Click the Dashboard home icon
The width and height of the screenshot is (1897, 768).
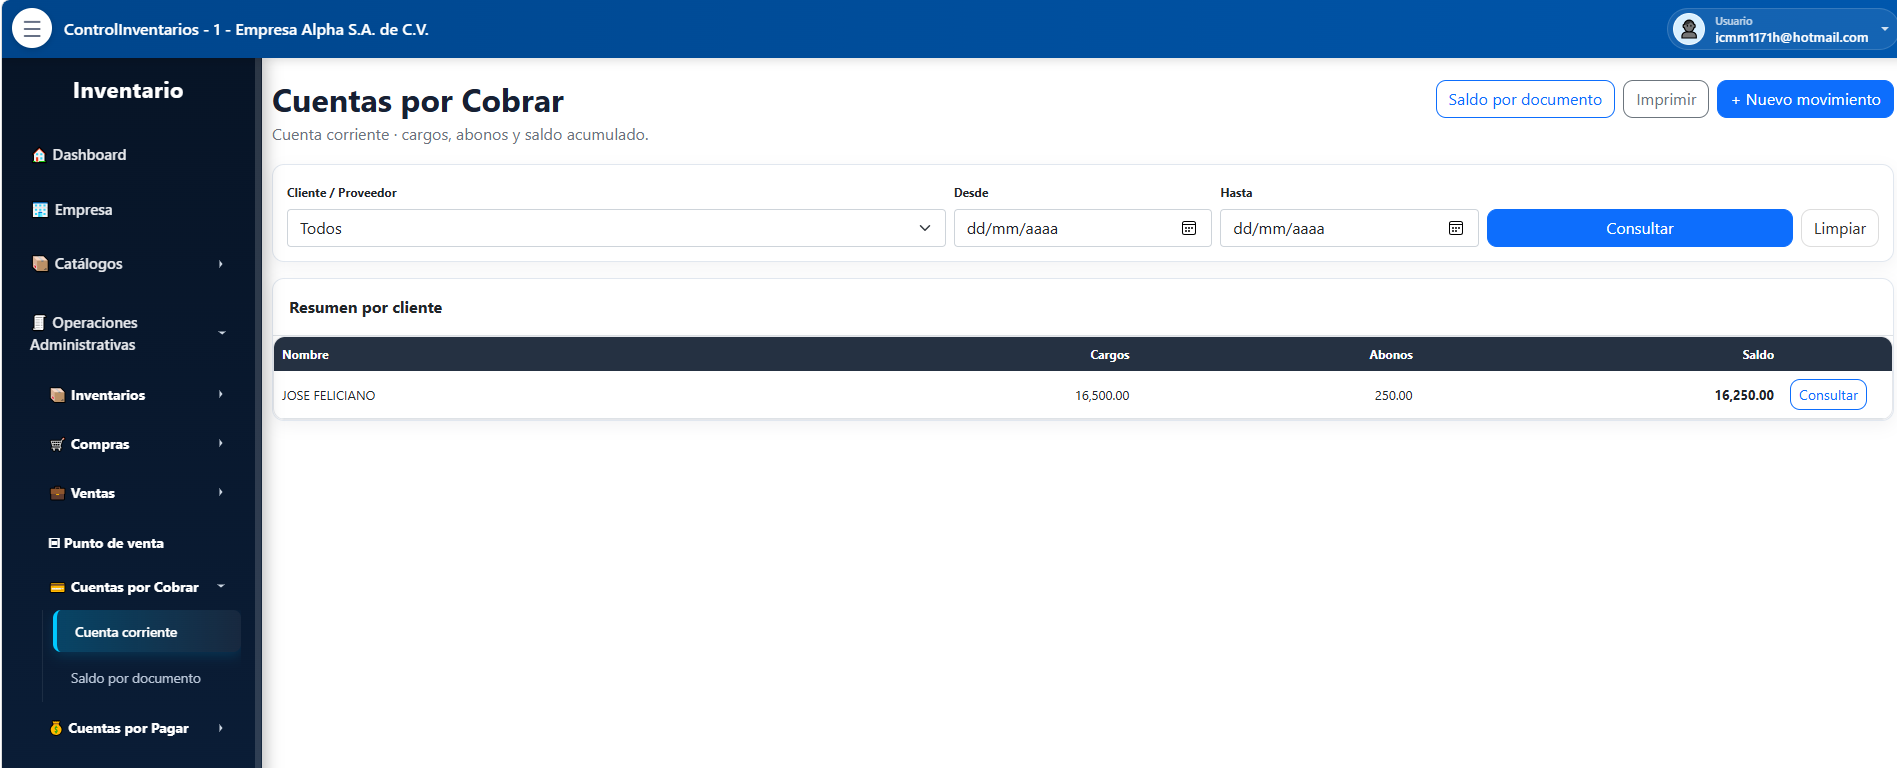tap(39, 155)
